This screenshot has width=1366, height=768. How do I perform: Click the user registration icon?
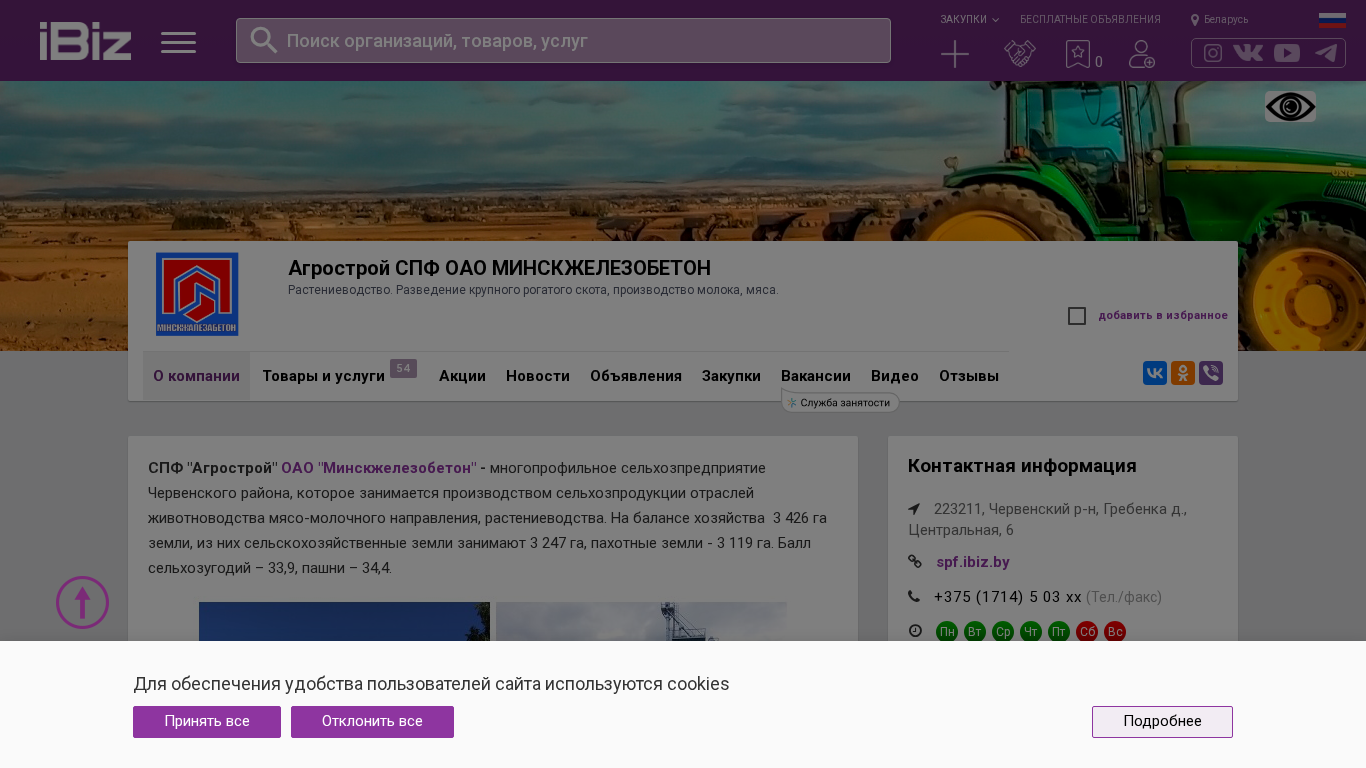(x=1142, y=54)
